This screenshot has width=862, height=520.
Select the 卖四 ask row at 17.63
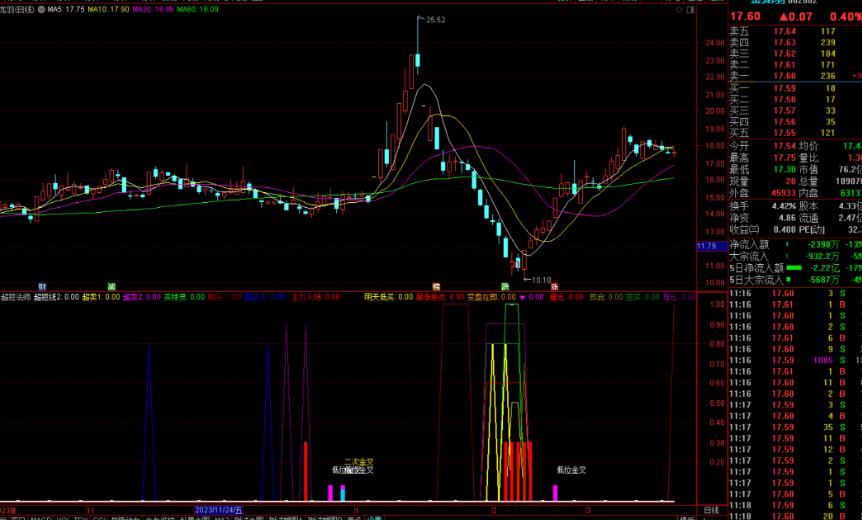pyautogui.click(x=795, y=42)
